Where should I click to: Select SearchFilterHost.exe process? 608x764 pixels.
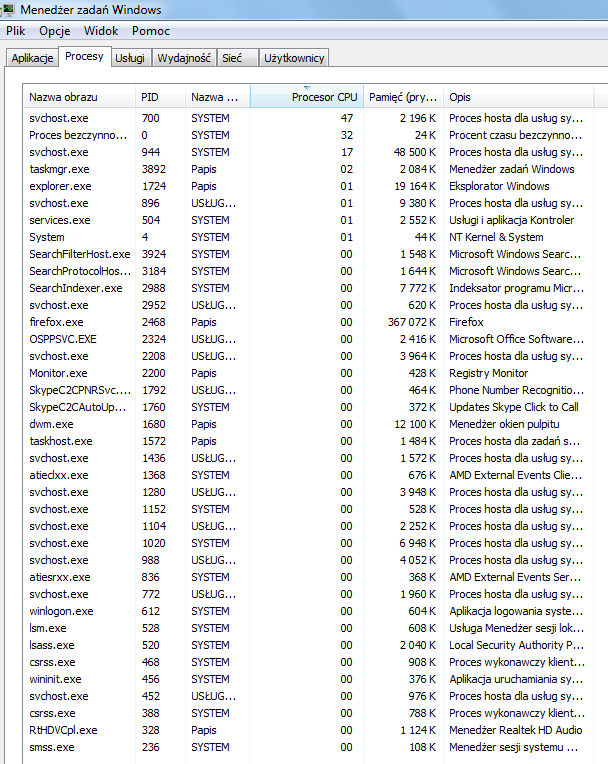click(308, 254)
